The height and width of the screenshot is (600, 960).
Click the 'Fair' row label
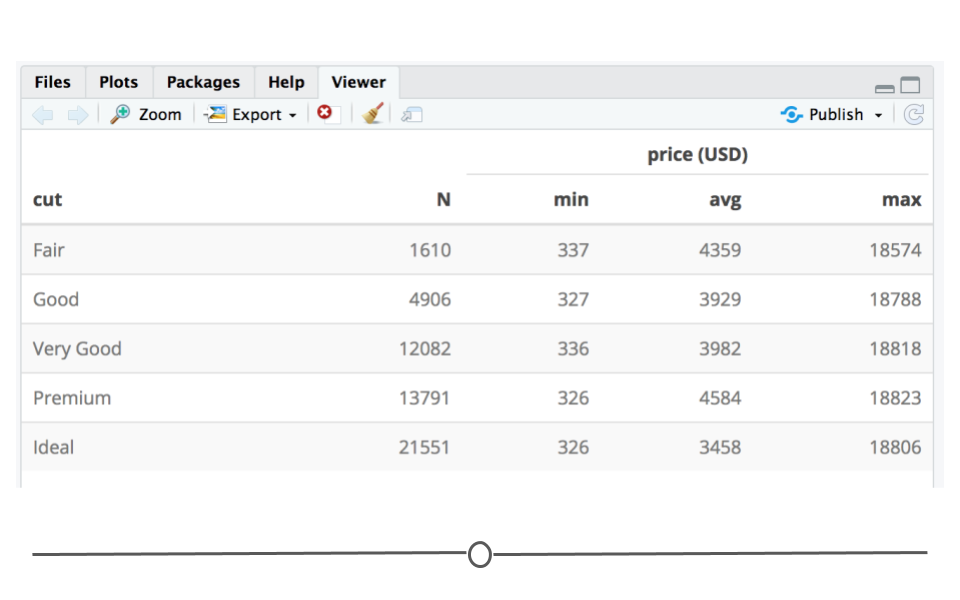click(x=48, y=250)
